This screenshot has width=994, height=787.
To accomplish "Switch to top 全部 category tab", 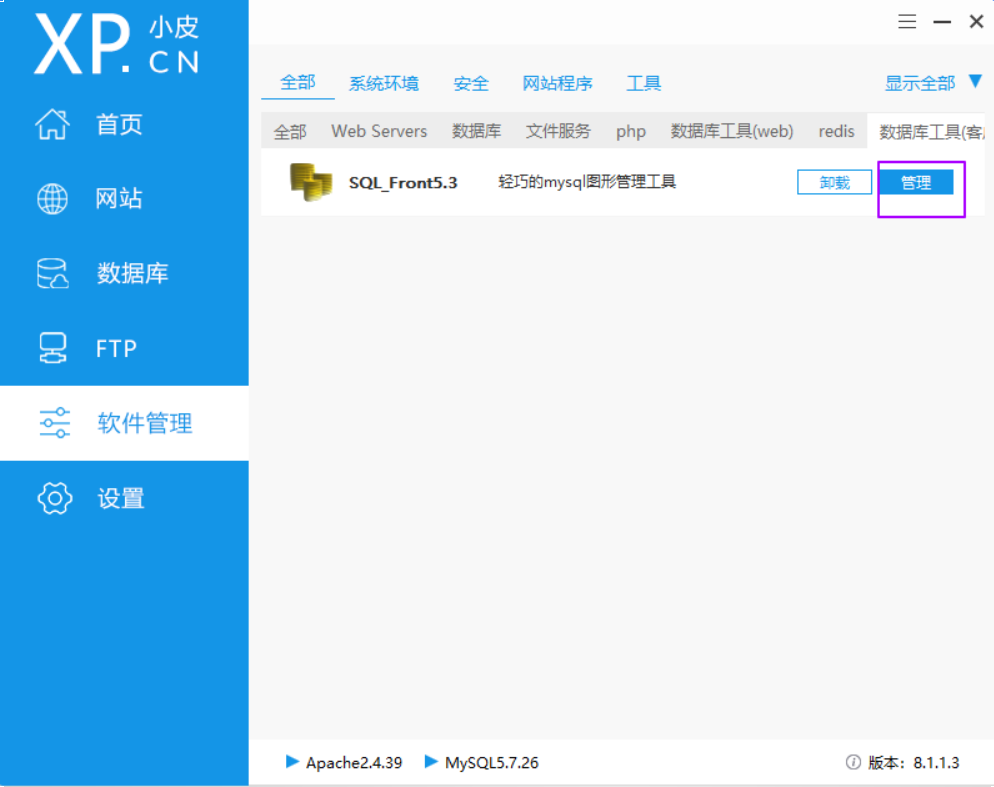I will click(298, 82).
